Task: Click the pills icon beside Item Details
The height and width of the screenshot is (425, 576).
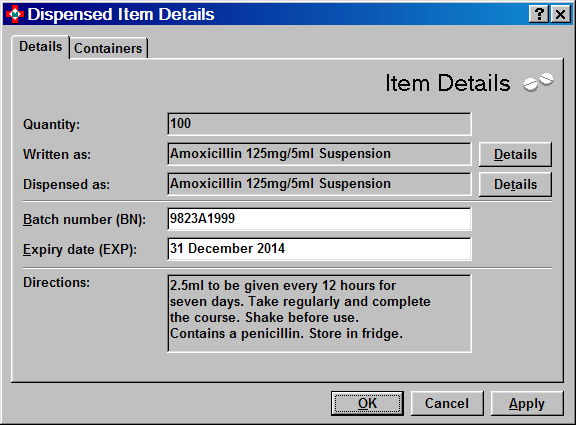Action: (x=538, y=82)
